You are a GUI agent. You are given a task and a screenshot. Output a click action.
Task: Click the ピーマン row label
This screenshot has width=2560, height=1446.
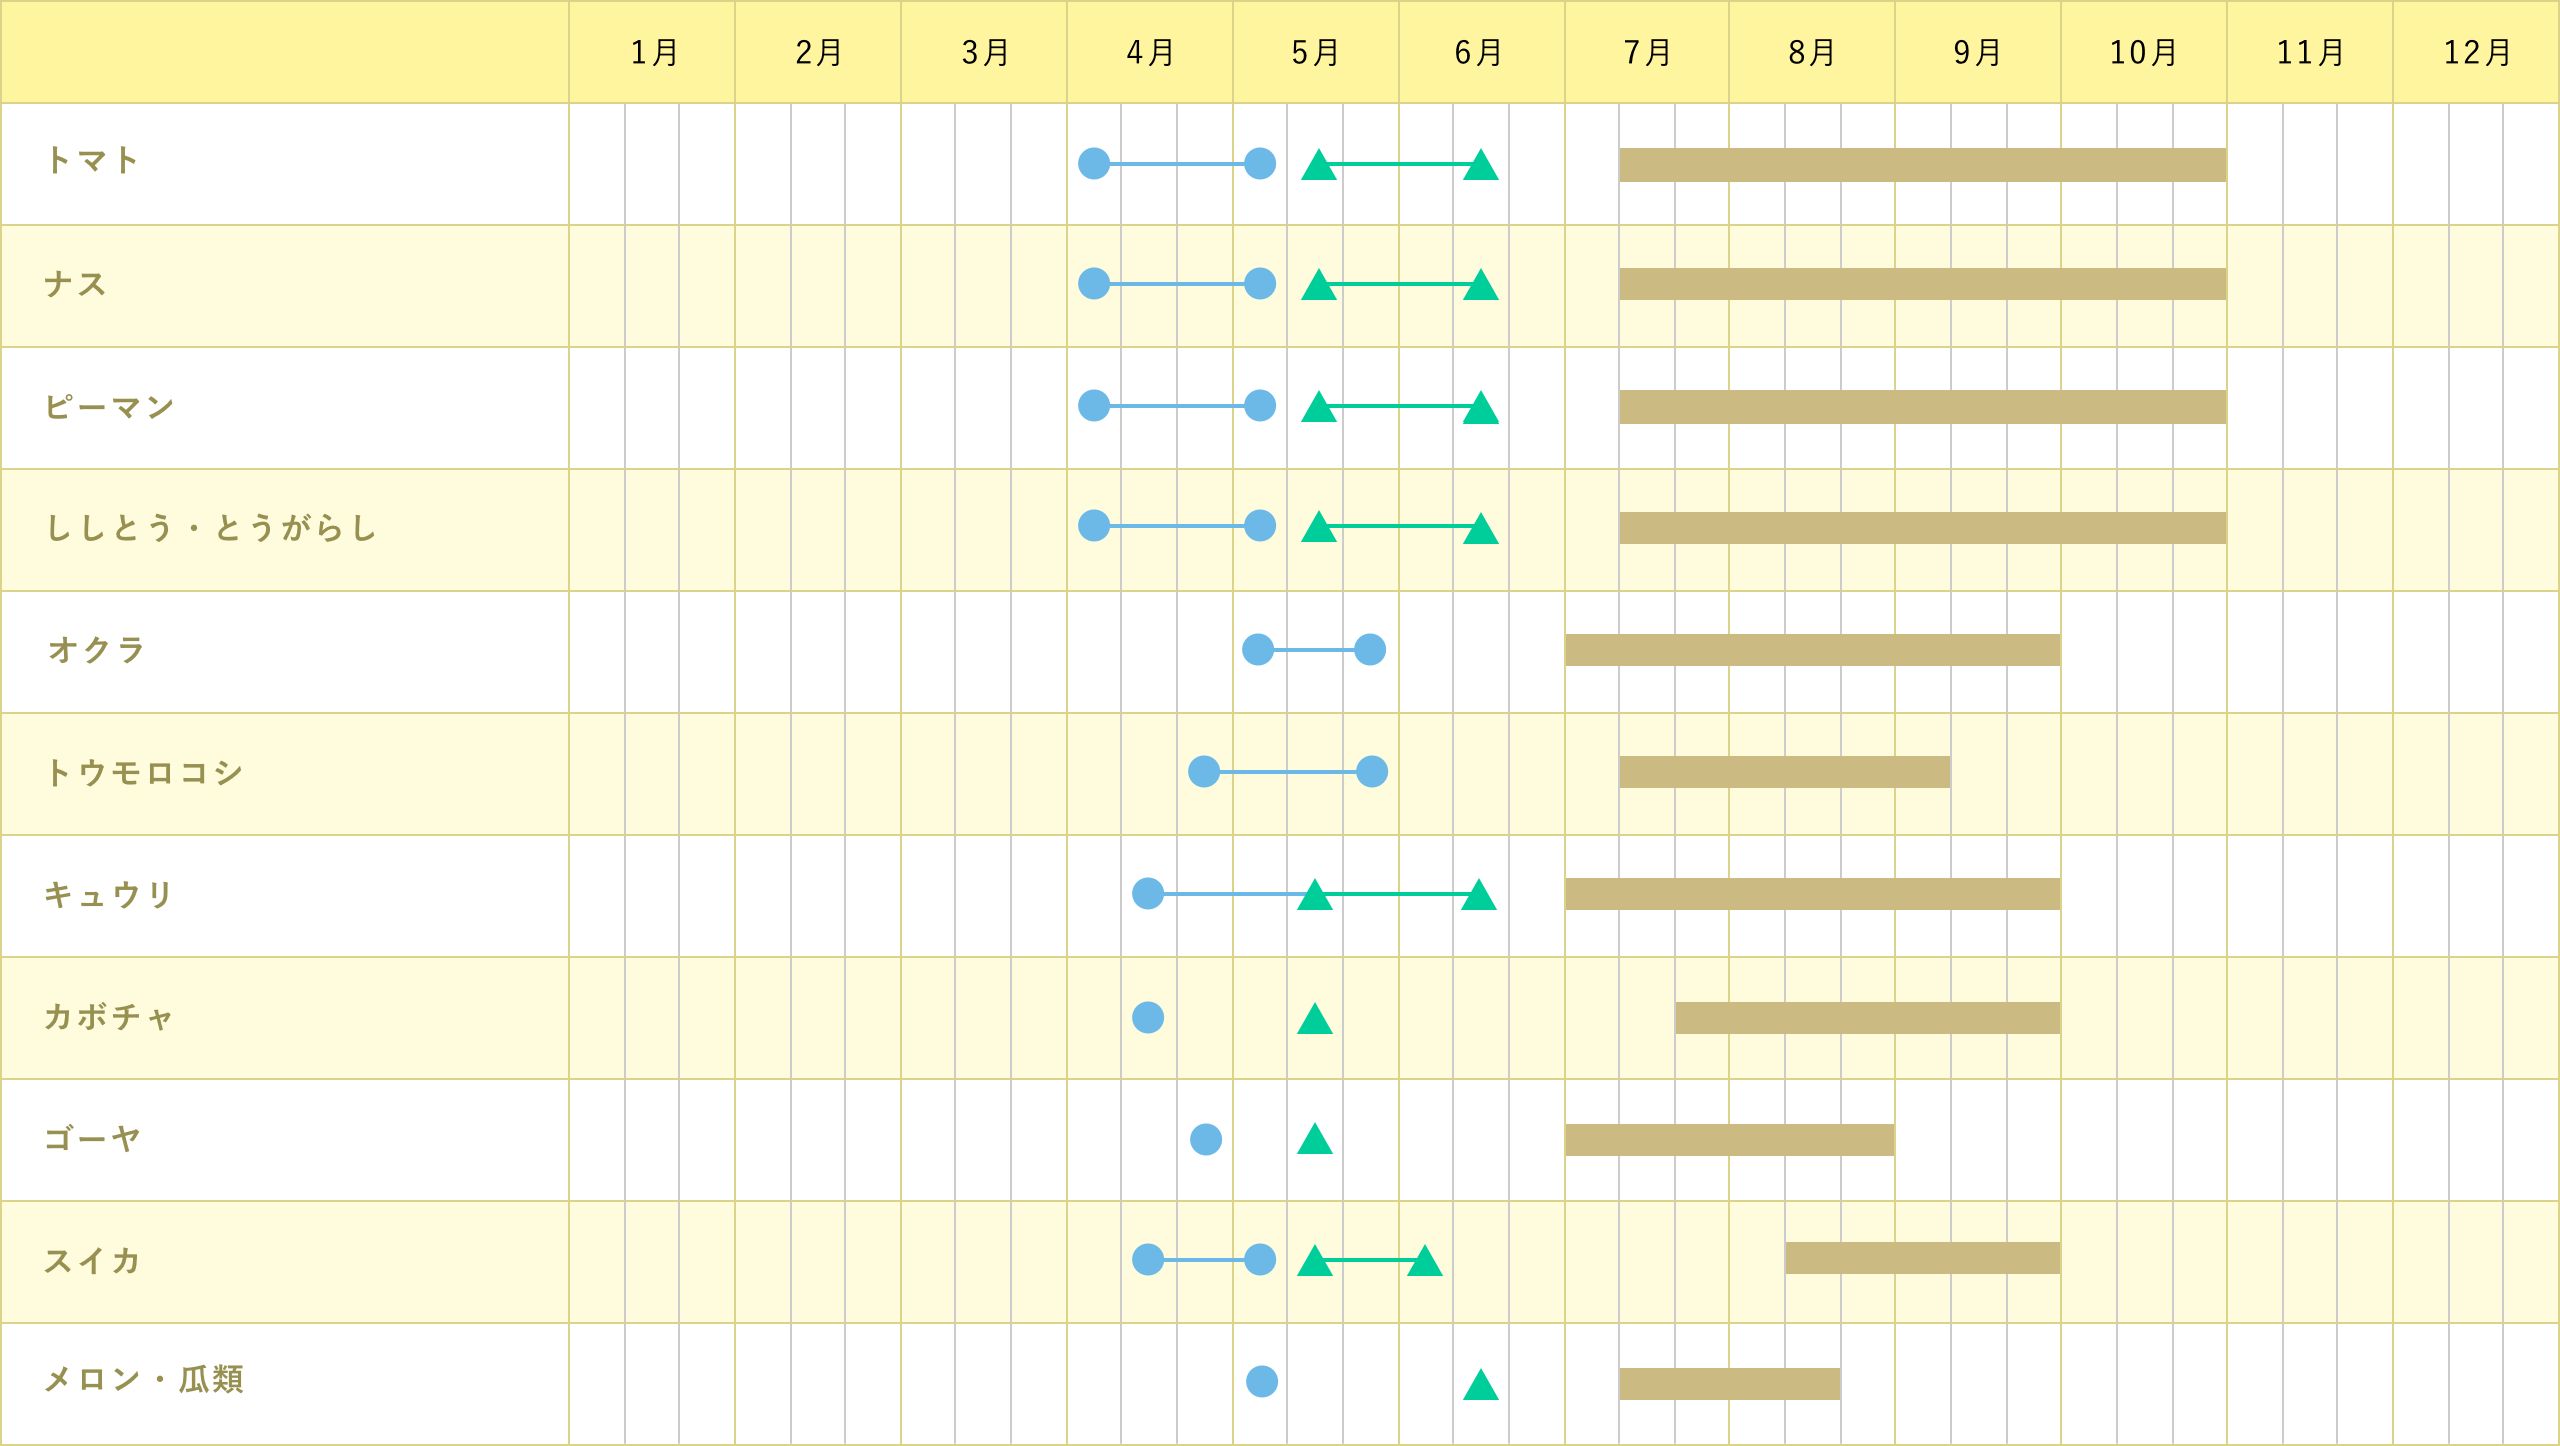pos(110,407)
